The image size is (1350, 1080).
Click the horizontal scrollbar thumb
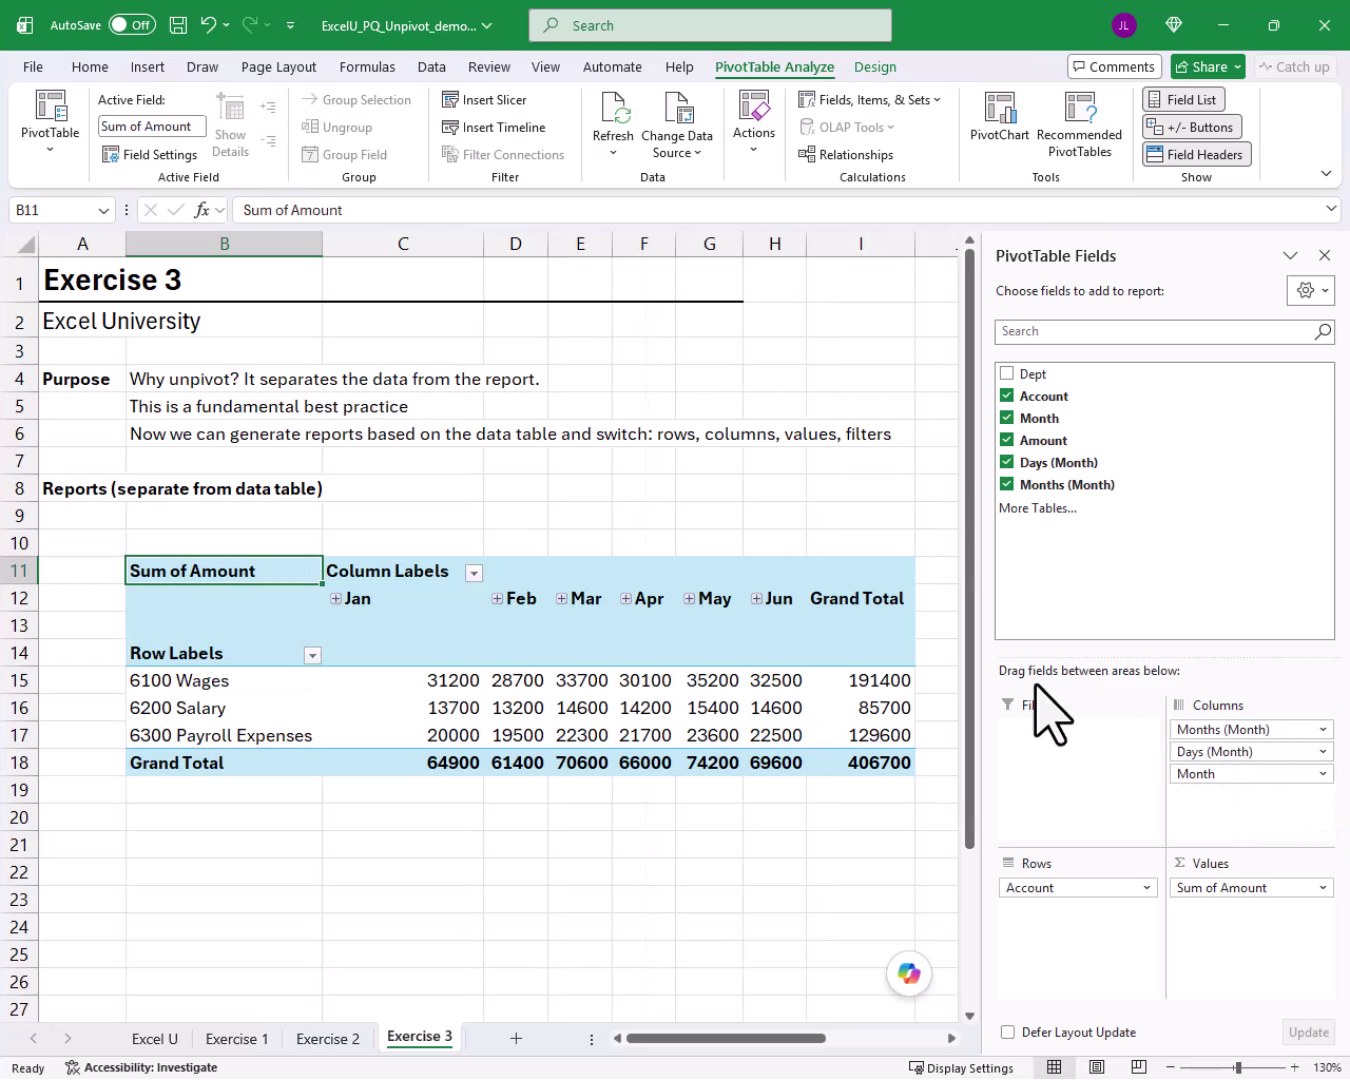(726, 1038)
